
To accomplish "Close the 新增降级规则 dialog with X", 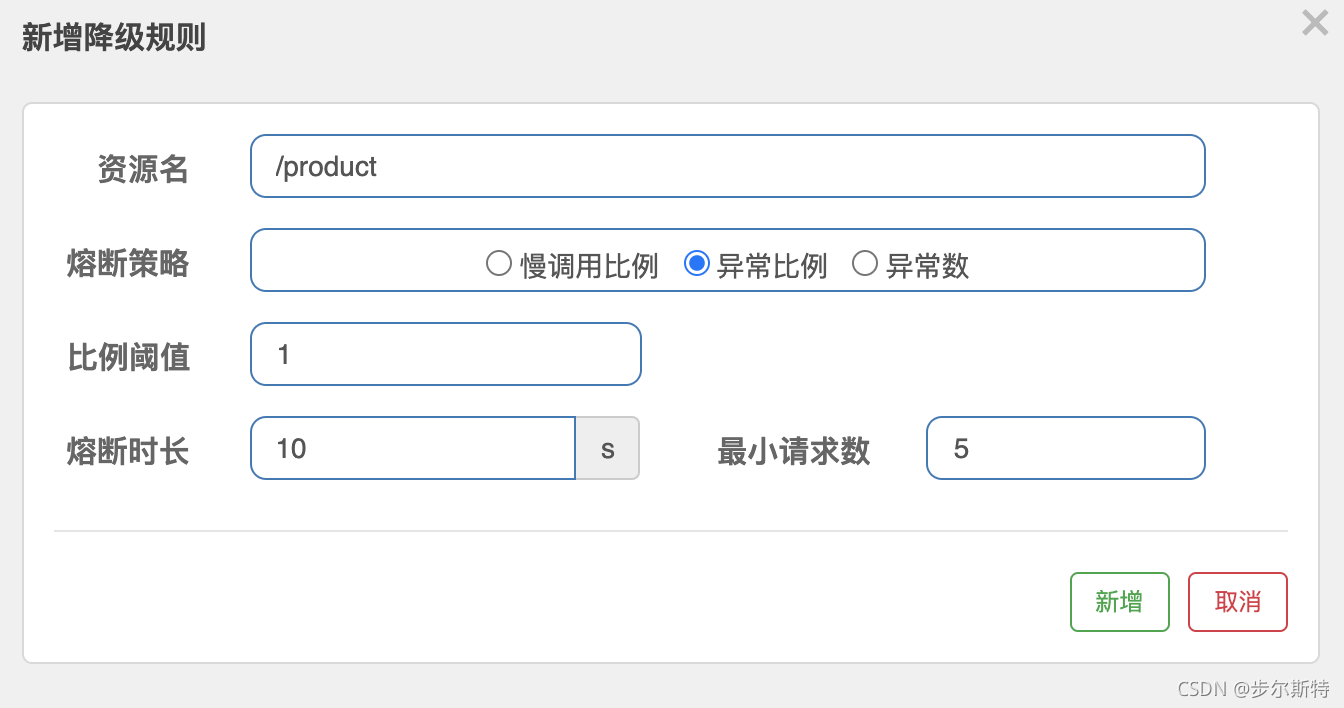I will click(1314, 23).
